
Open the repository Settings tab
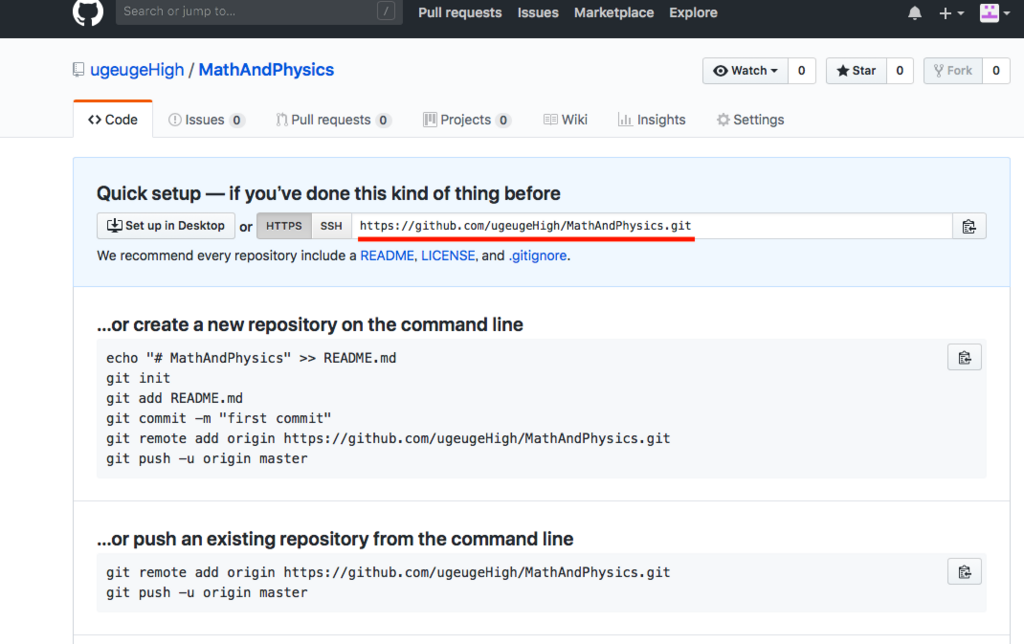pyautogui.click(x=750, y=120)
